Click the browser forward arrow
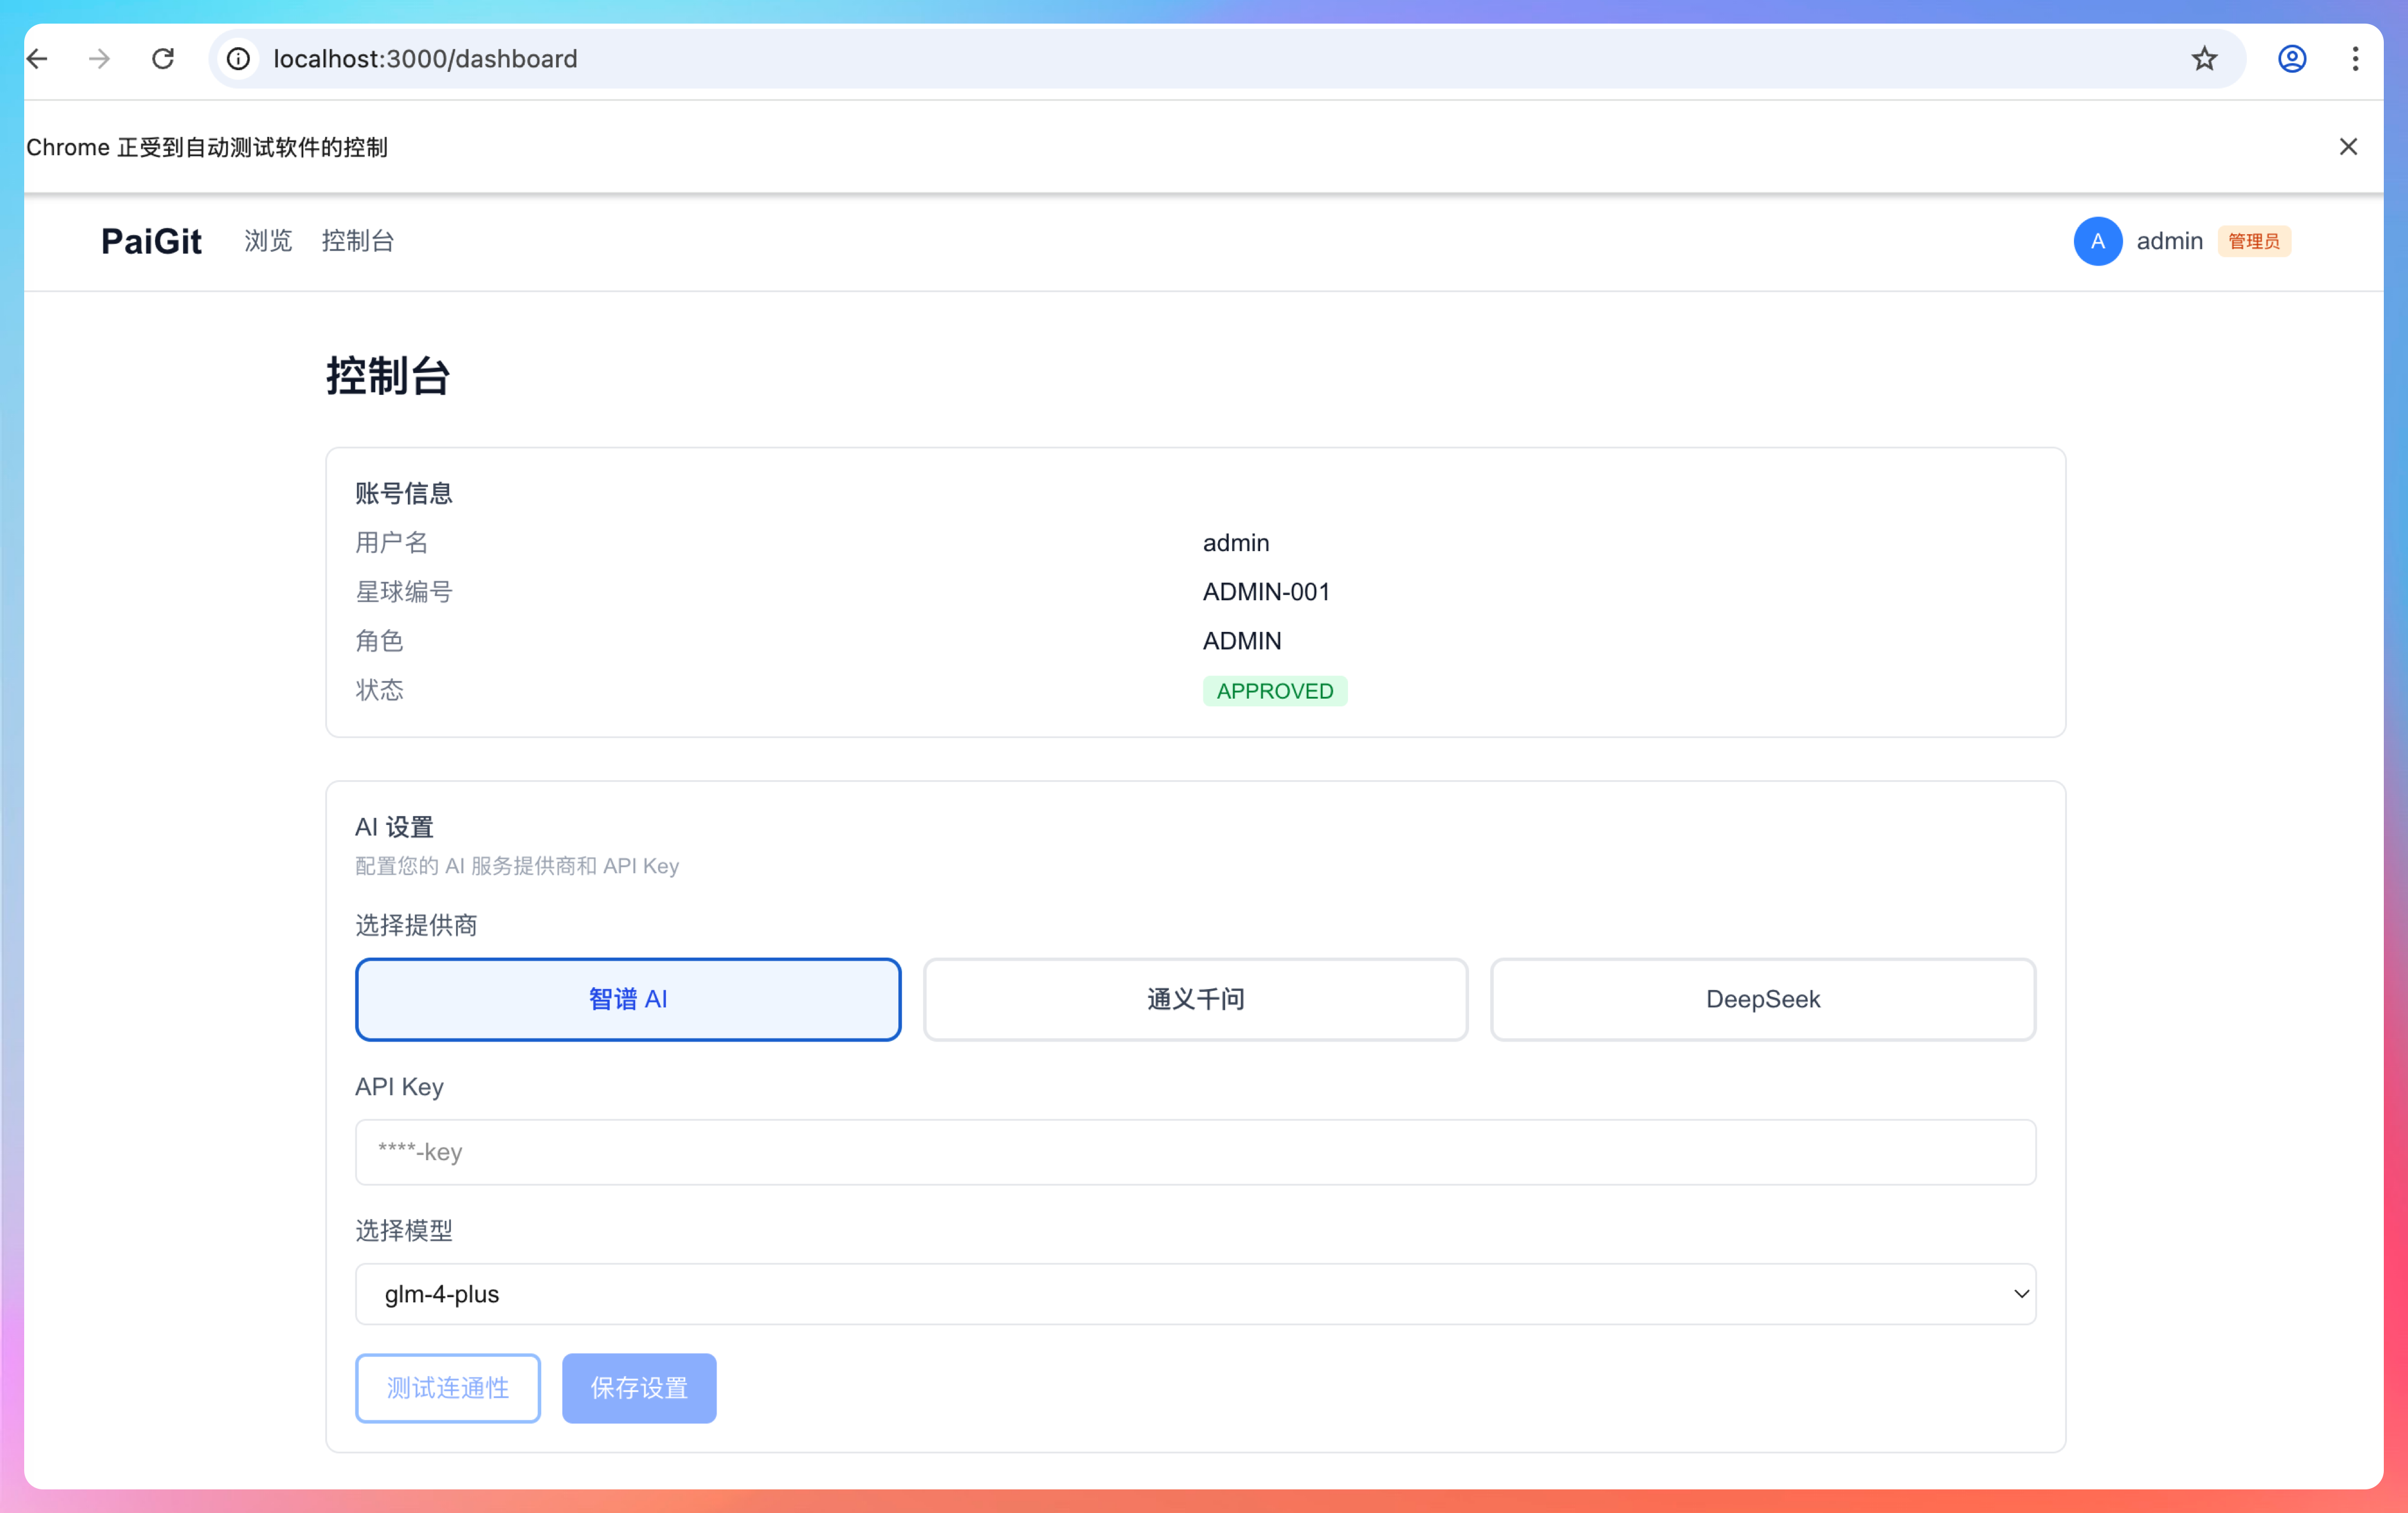The height and width of the screenshot is (1513, 2408). coord(99,59)
